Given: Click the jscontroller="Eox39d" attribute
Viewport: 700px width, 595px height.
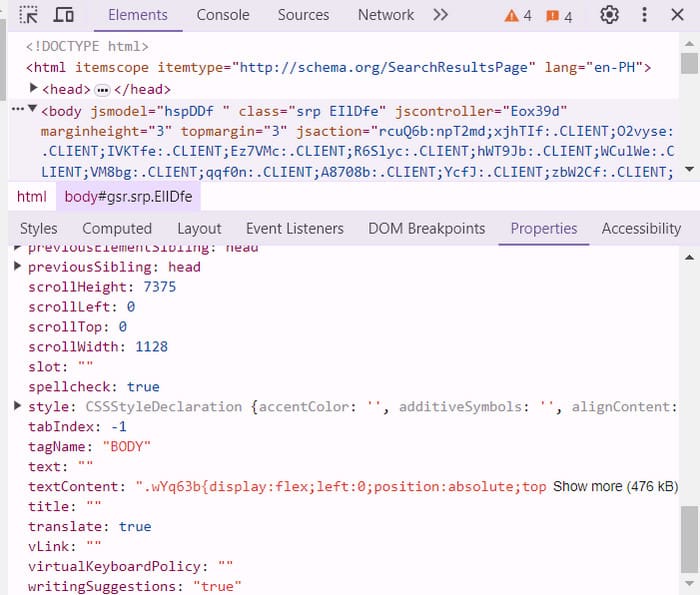Looking at the screenshot, I should click(481, 111).
